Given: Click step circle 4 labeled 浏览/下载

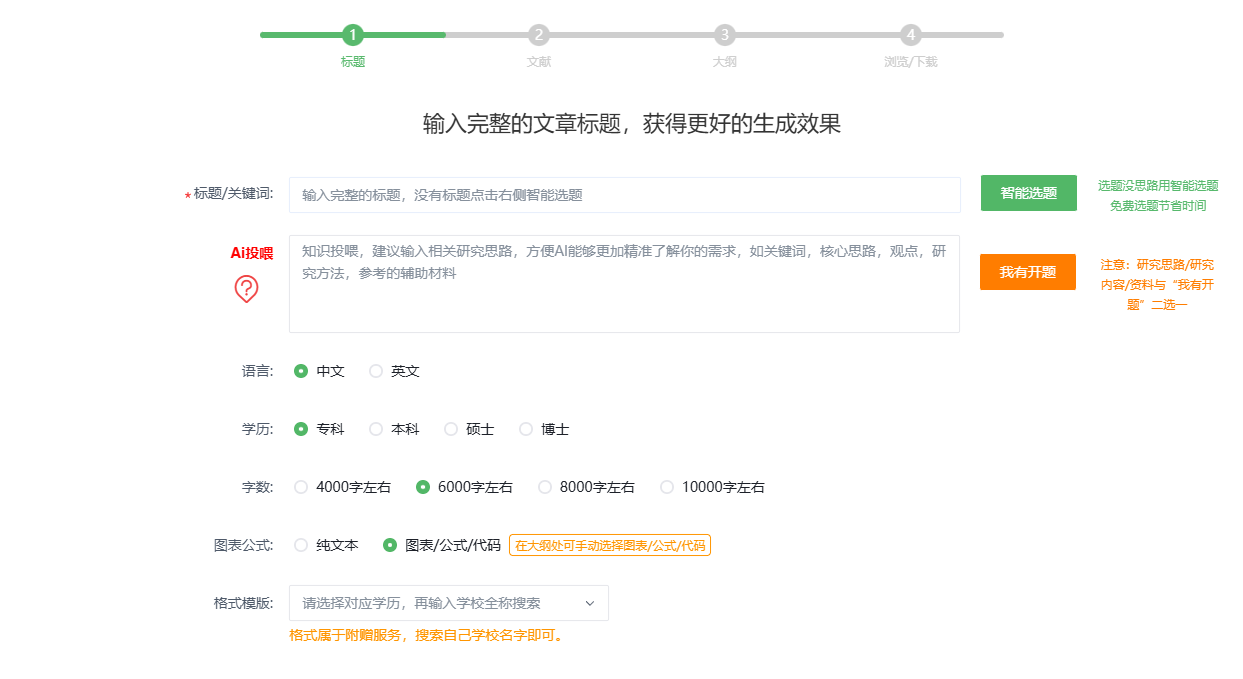Looking at the screenshot, I should point(911,33).
